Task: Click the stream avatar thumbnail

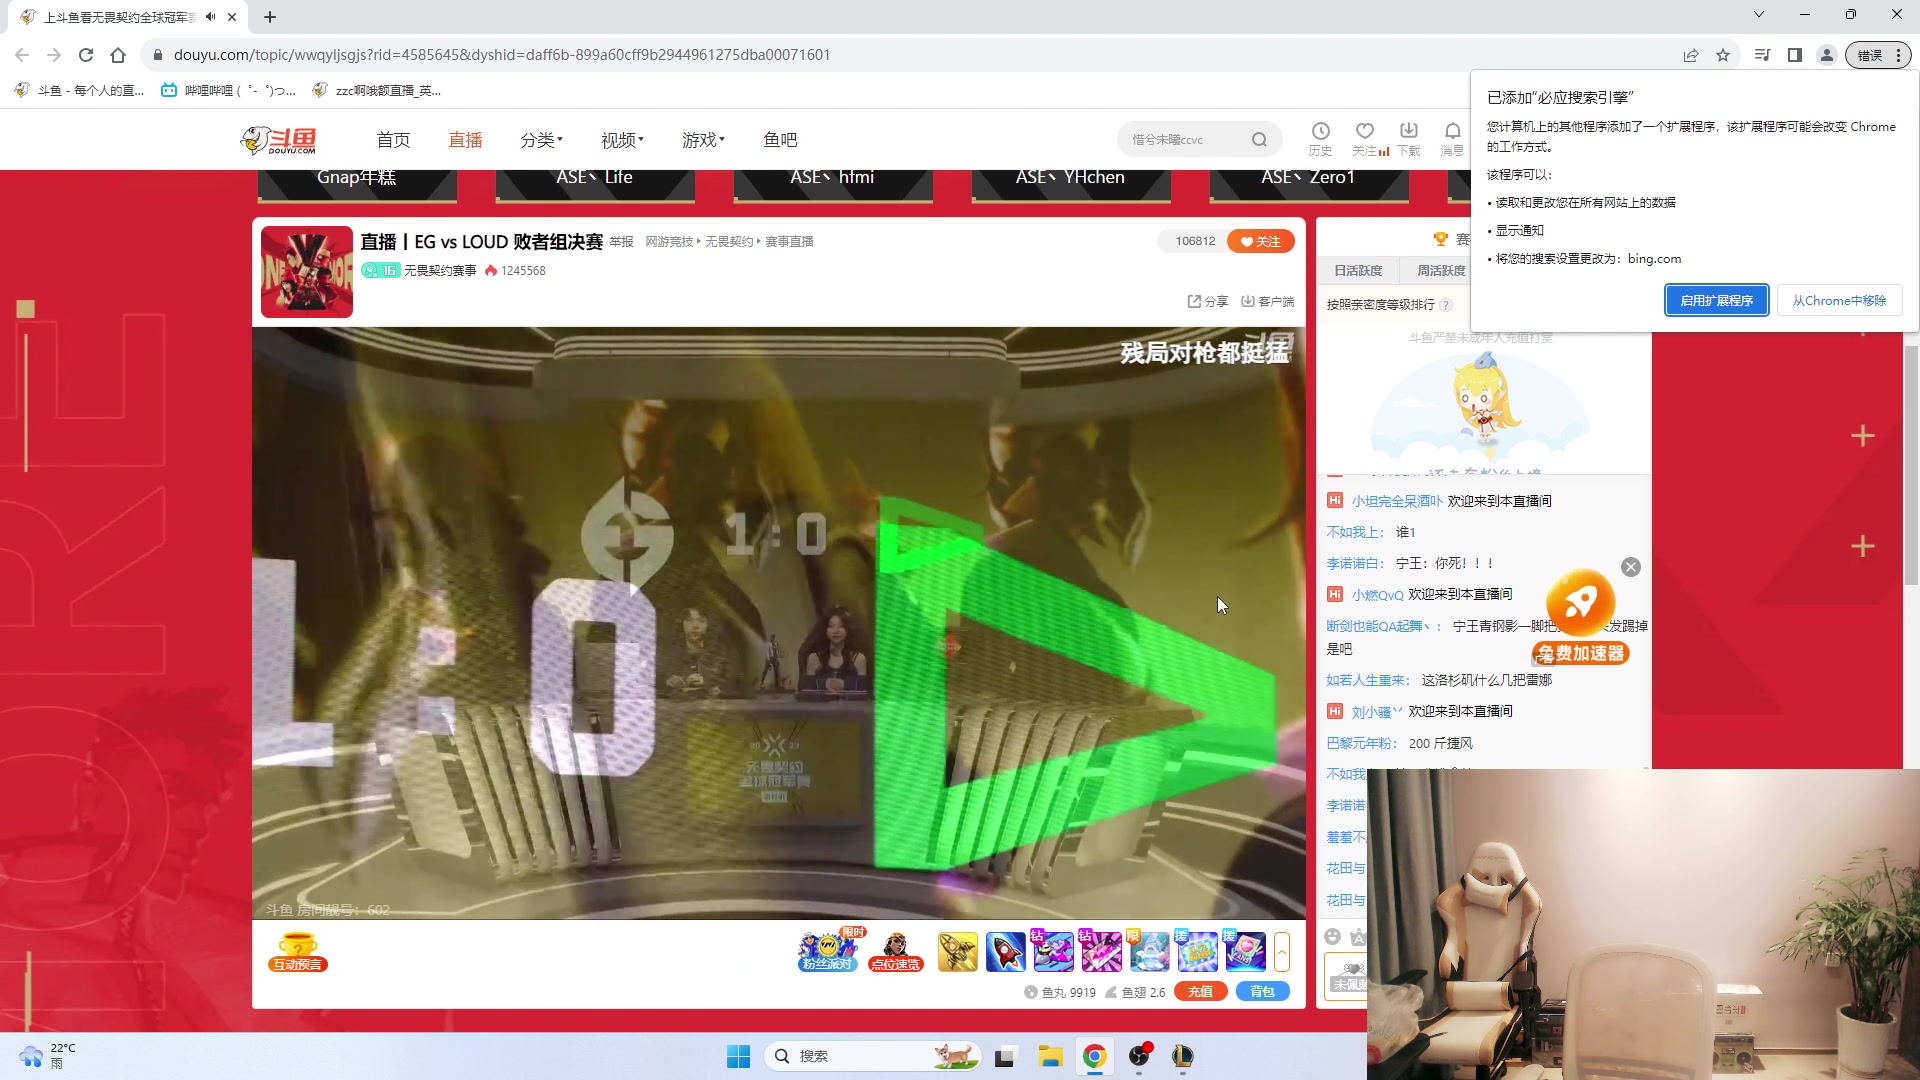Action: (307, 272)
